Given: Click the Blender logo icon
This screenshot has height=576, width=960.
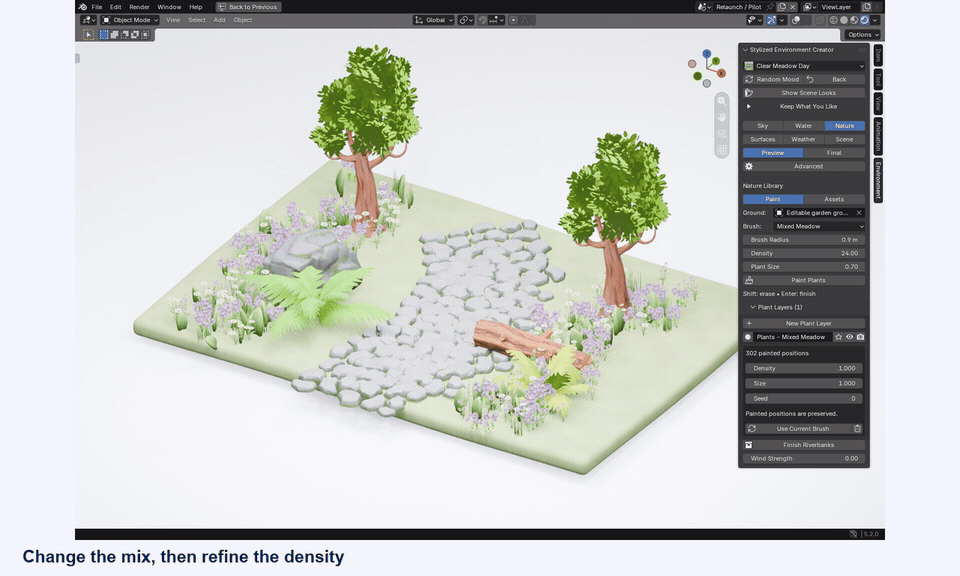Looking at the screenshot, I should 83,7.
